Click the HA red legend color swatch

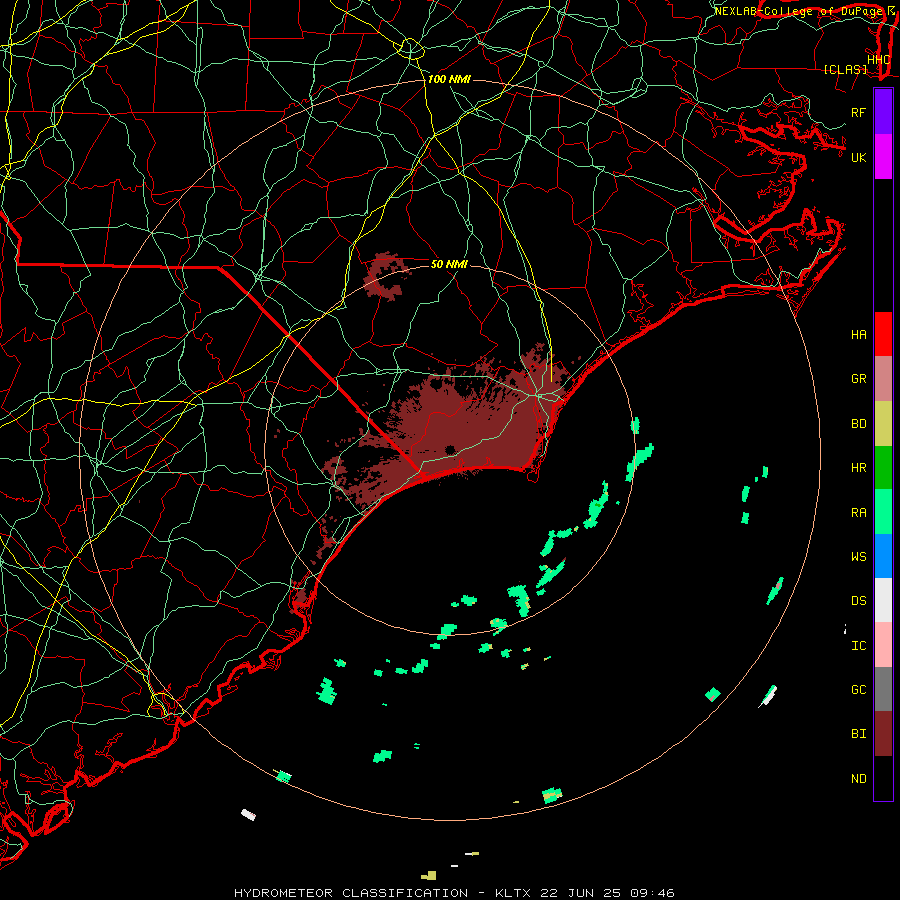click(x=883, y=334)
